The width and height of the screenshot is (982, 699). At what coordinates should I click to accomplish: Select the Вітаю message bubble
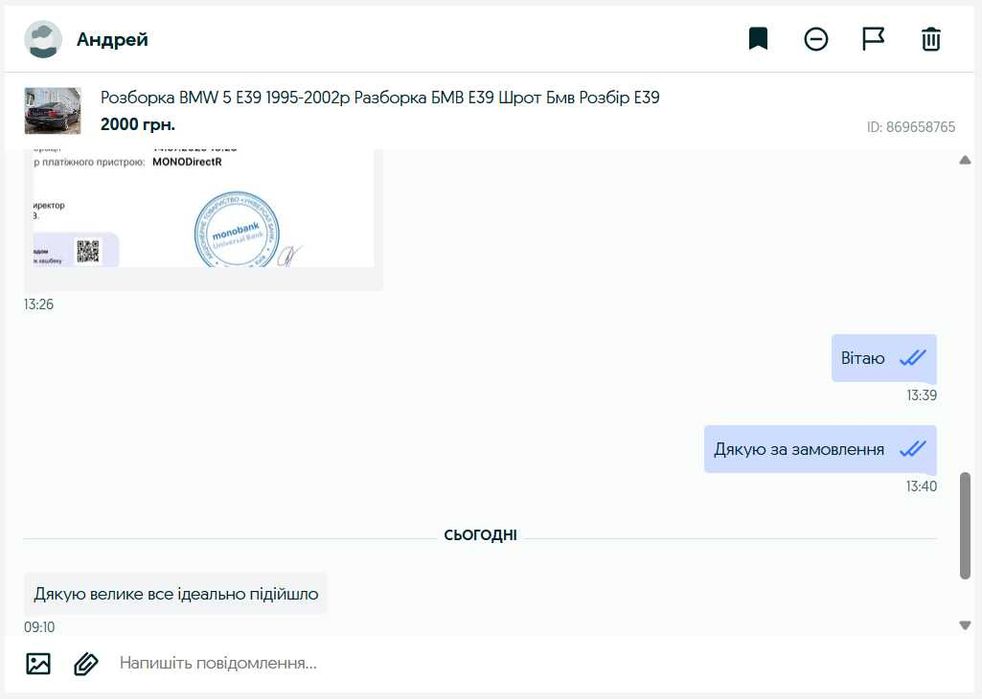click(x=884, y=358)
